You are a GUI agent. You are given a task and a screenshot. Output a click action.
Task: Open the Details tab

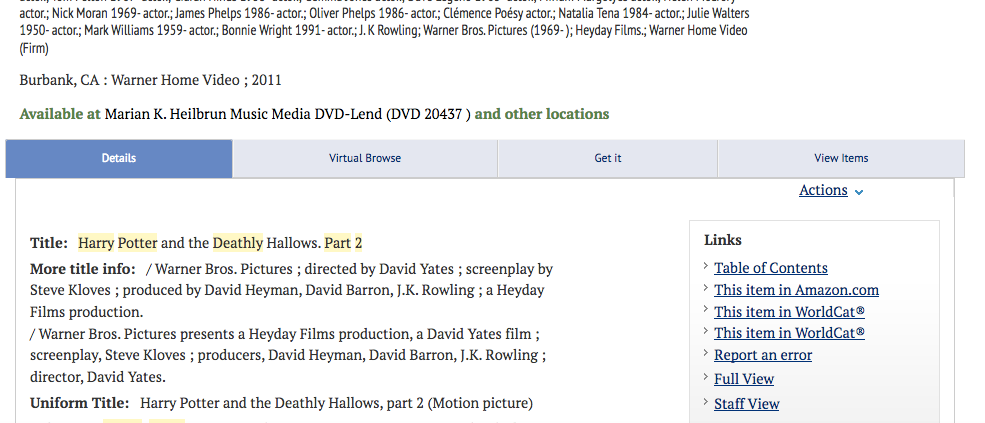click(x=119, y=158)
